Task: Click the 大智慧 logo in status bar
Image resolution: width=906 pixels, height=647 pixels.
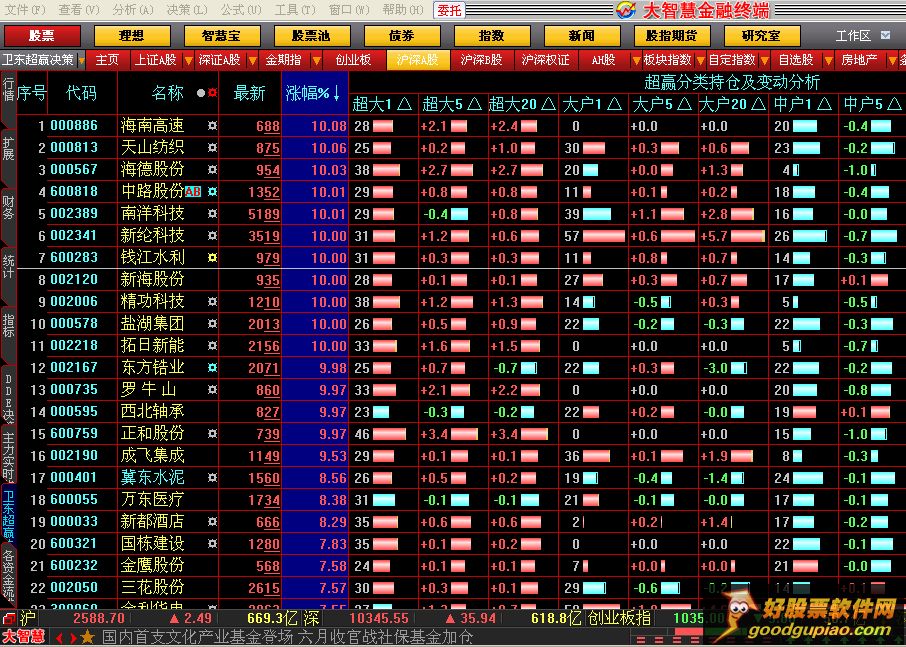Action: pyautogui.click(x=24, y=637)
